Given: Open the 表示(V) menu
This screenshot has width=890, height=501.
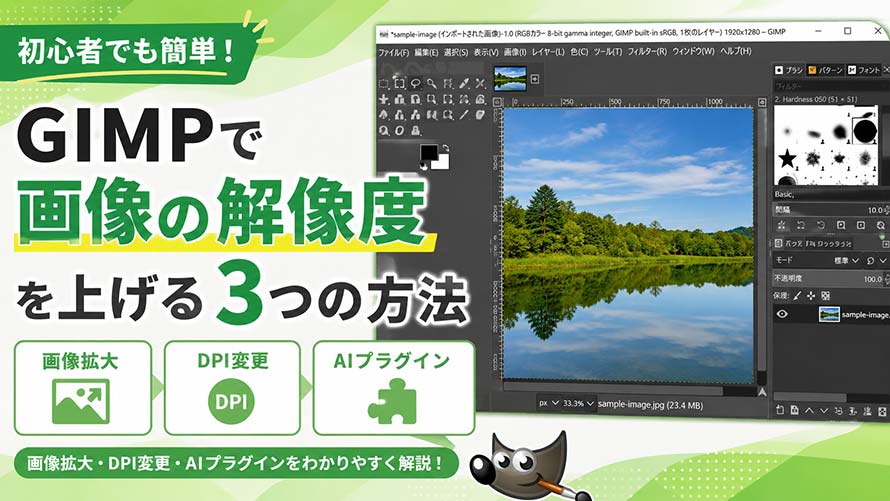Looking at the screenshot, I should [x=486, y=52].
